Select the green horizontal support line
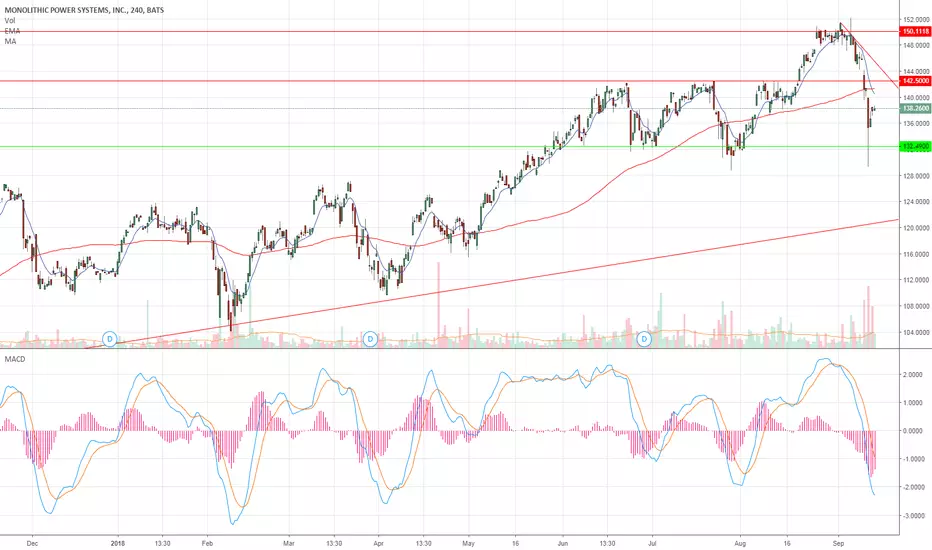 tap(449, 146)
